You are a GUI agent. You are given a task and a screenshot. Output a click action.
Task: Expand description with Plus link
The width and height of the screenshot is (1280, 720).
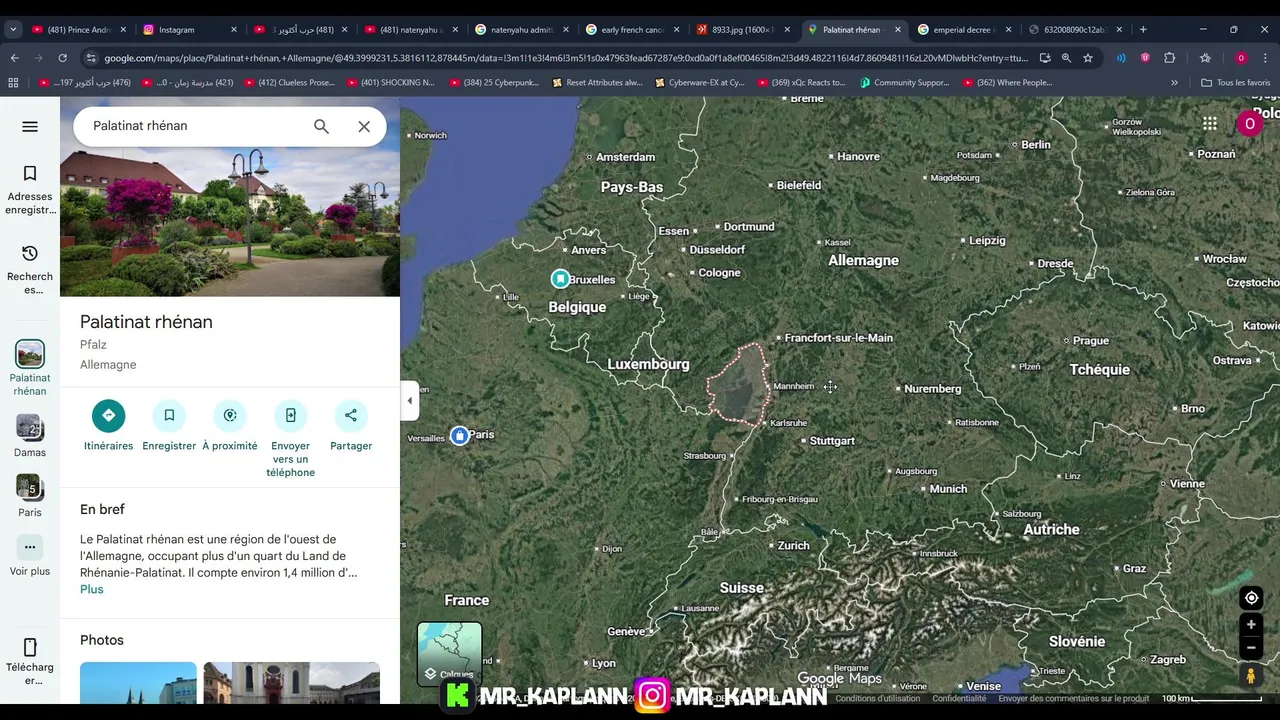[x=92, y=589]
